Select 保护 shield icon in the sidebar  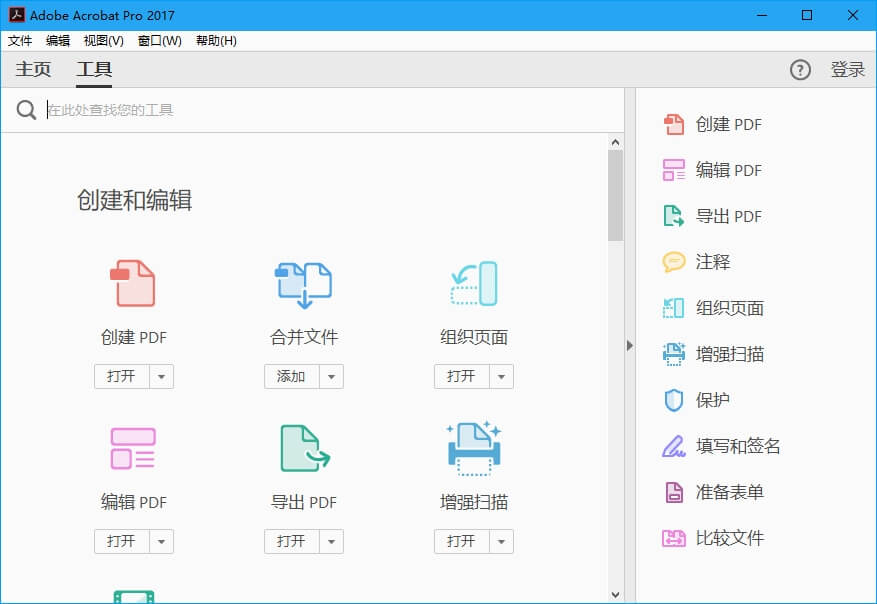674,400
